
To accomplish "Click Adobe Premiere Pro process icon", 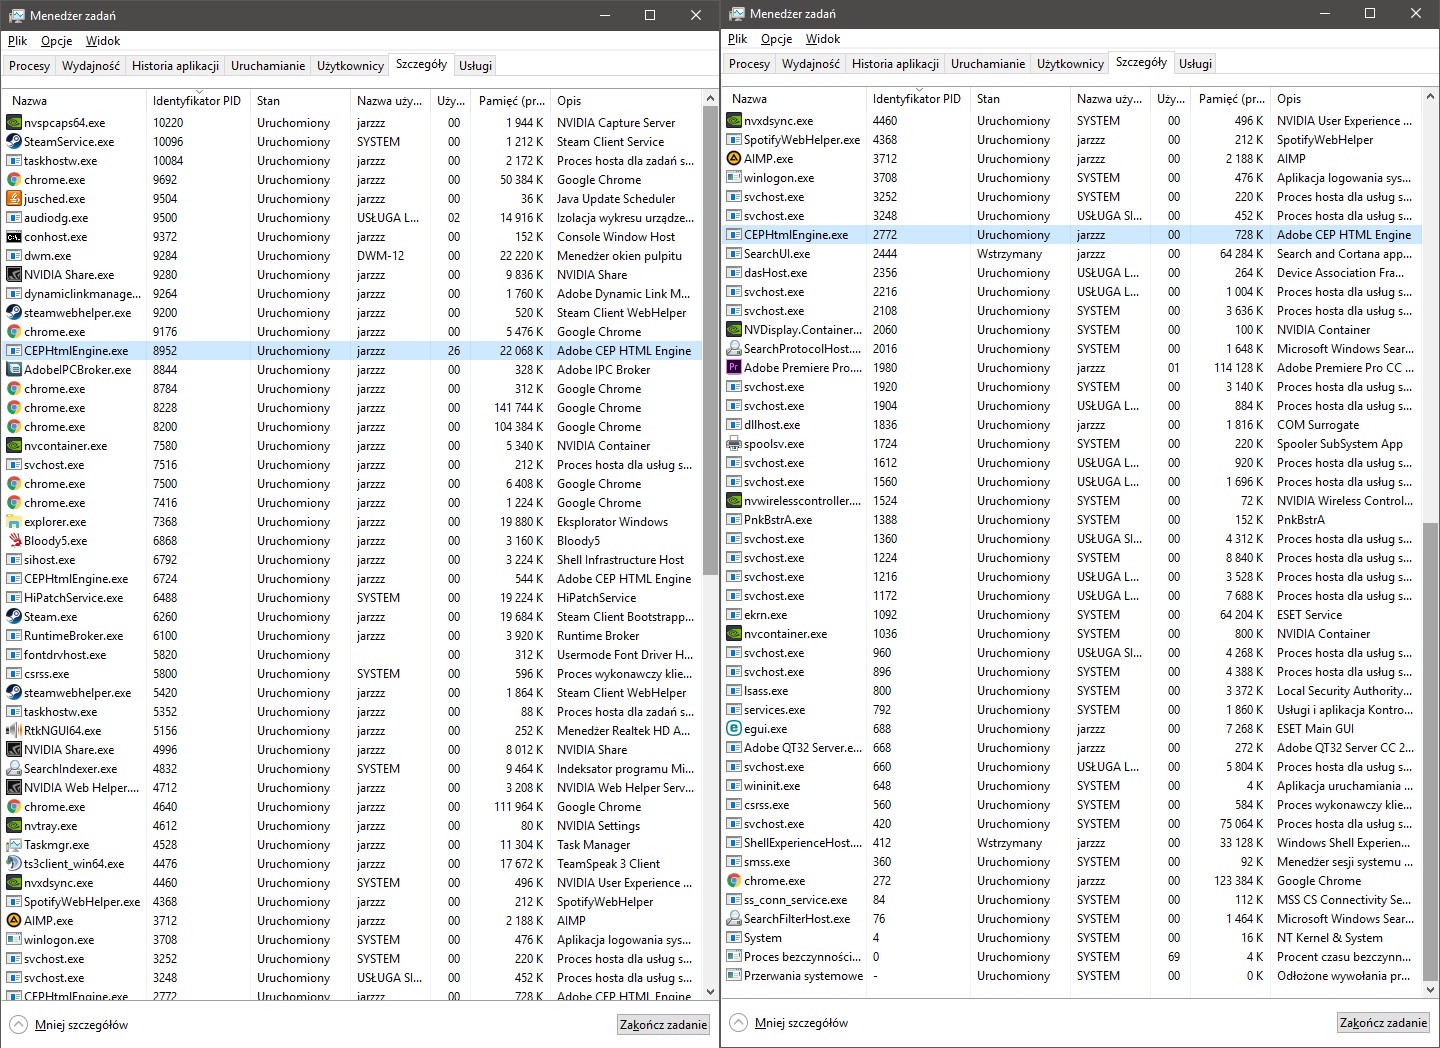I will point(734,368).
